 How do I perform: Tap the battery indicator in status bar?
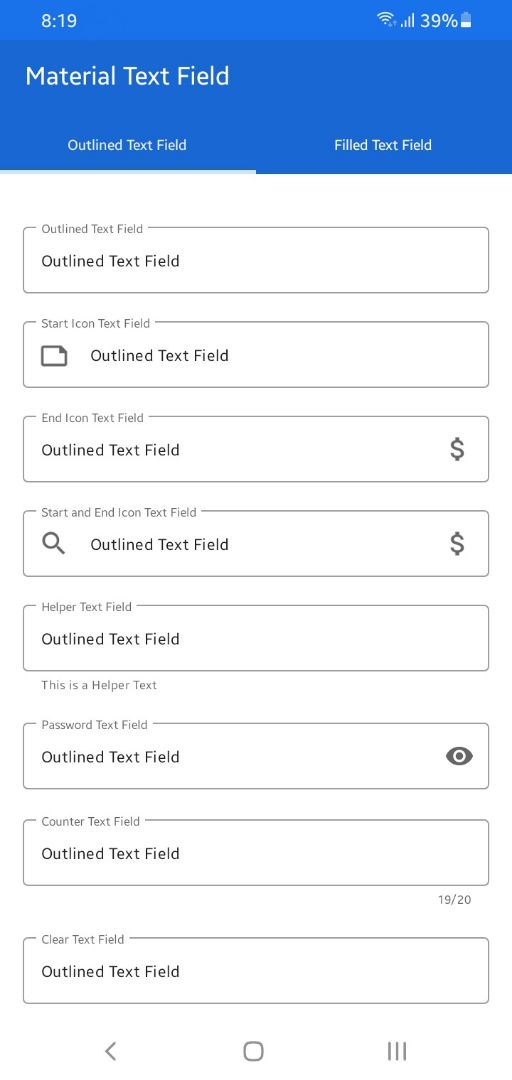pyautogui.click(x=467, y=20)
